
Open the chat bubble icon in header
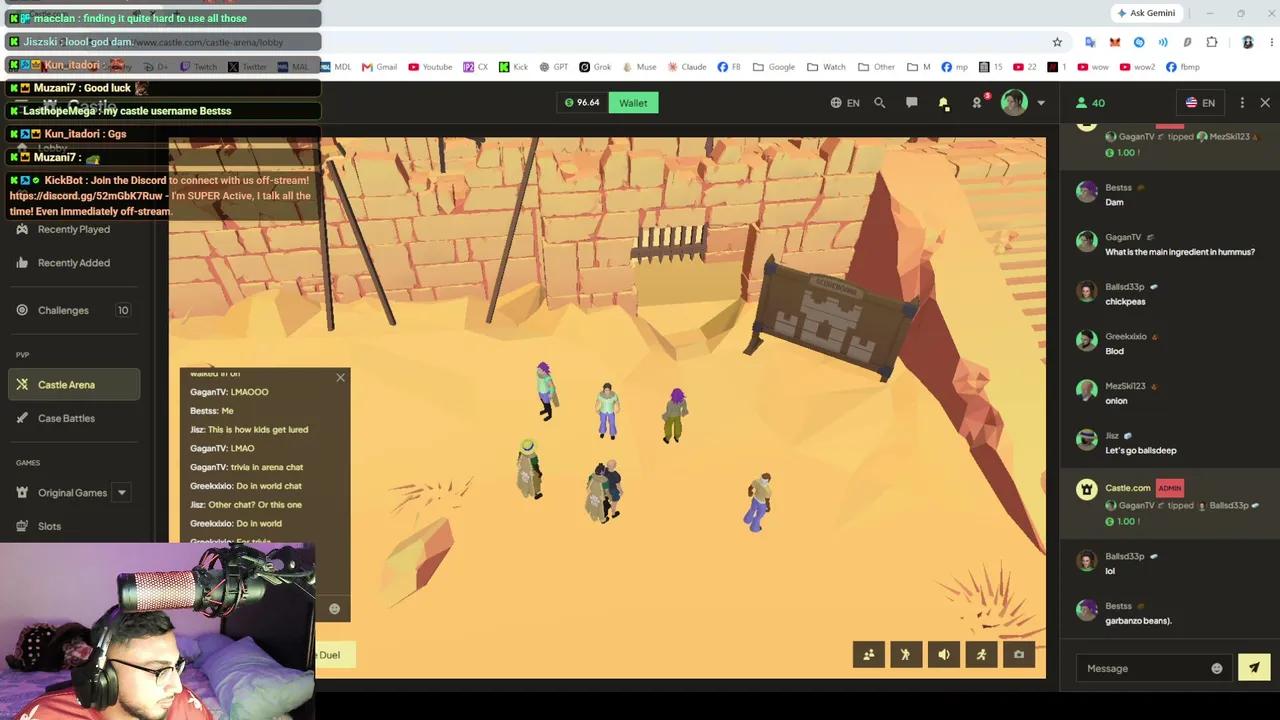pos(912,103)
